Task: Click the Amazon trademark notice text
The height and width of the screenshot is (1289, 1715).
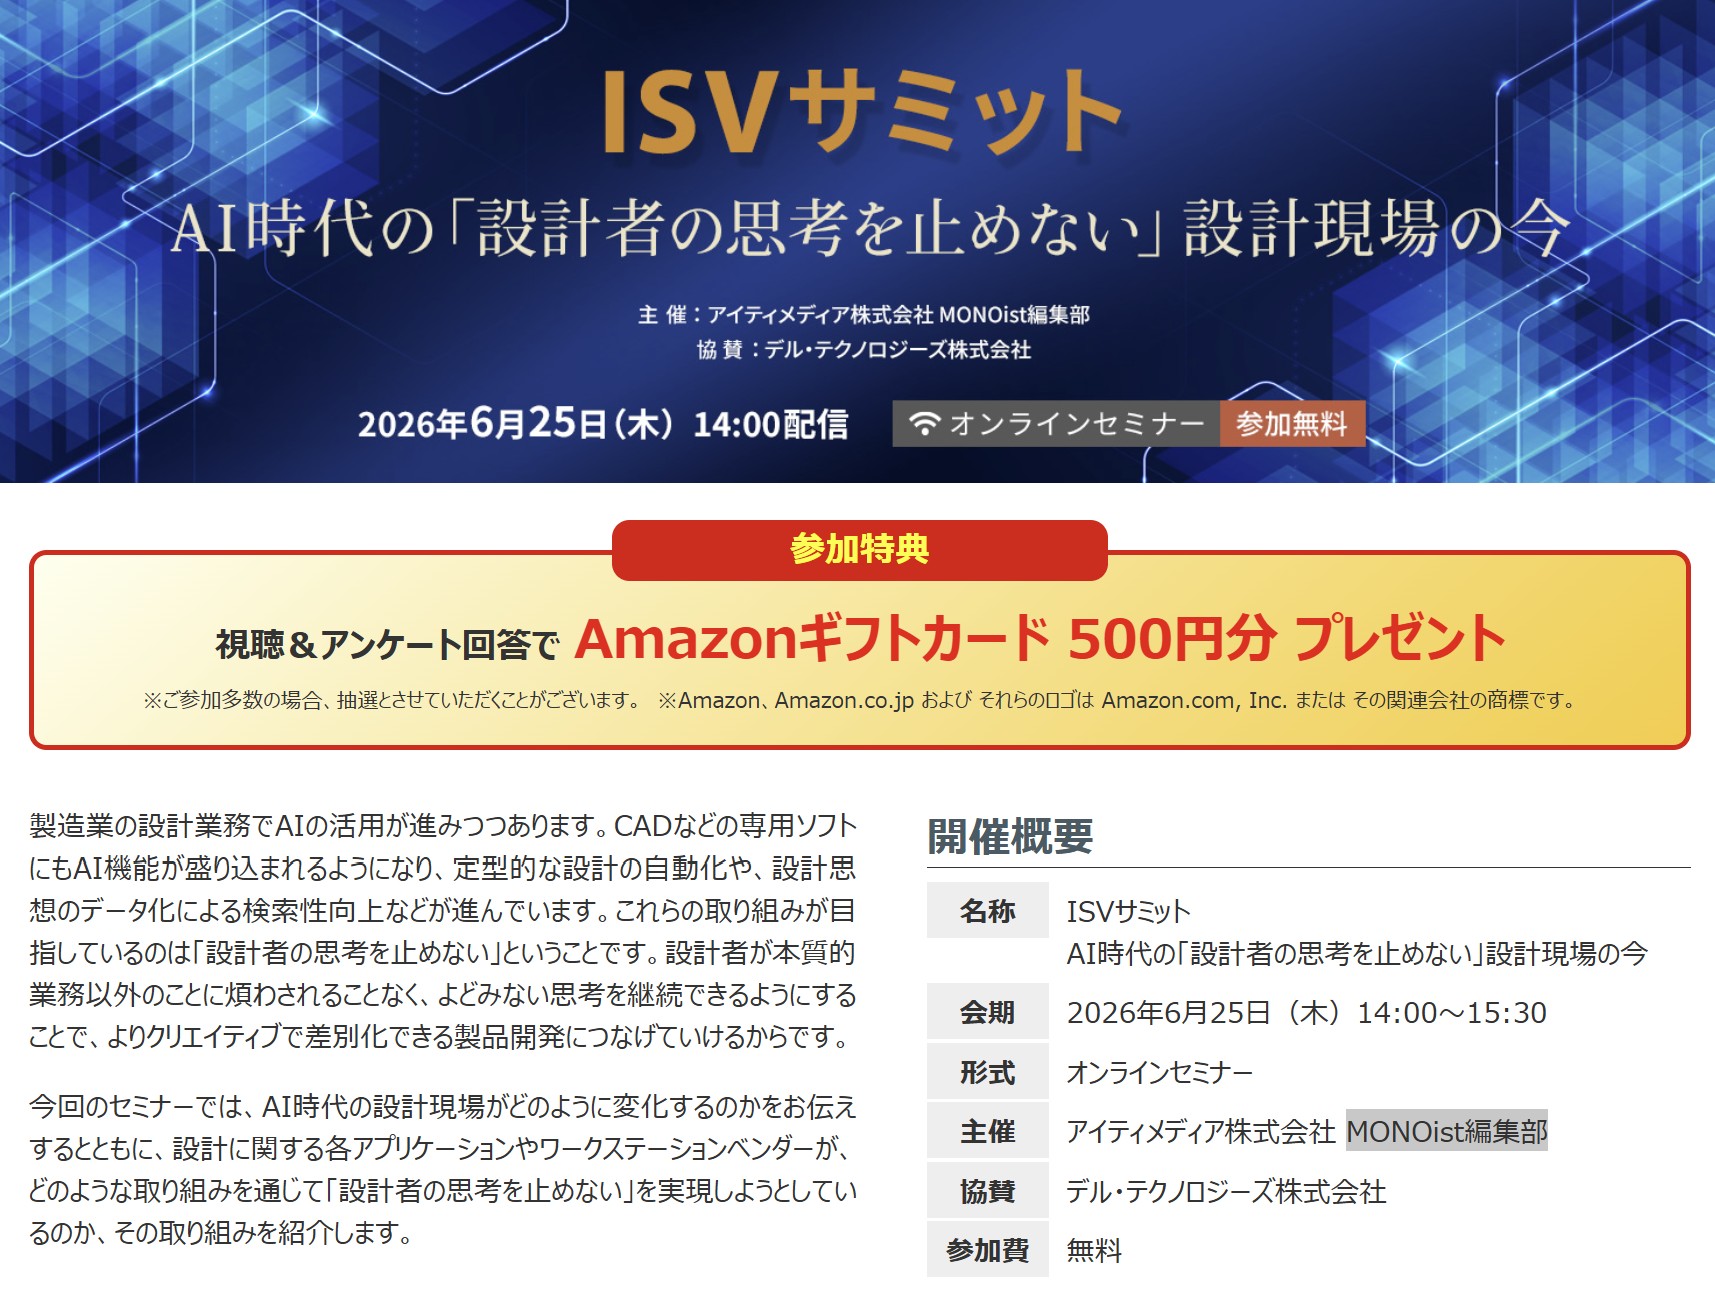Action: point(1117,700)
